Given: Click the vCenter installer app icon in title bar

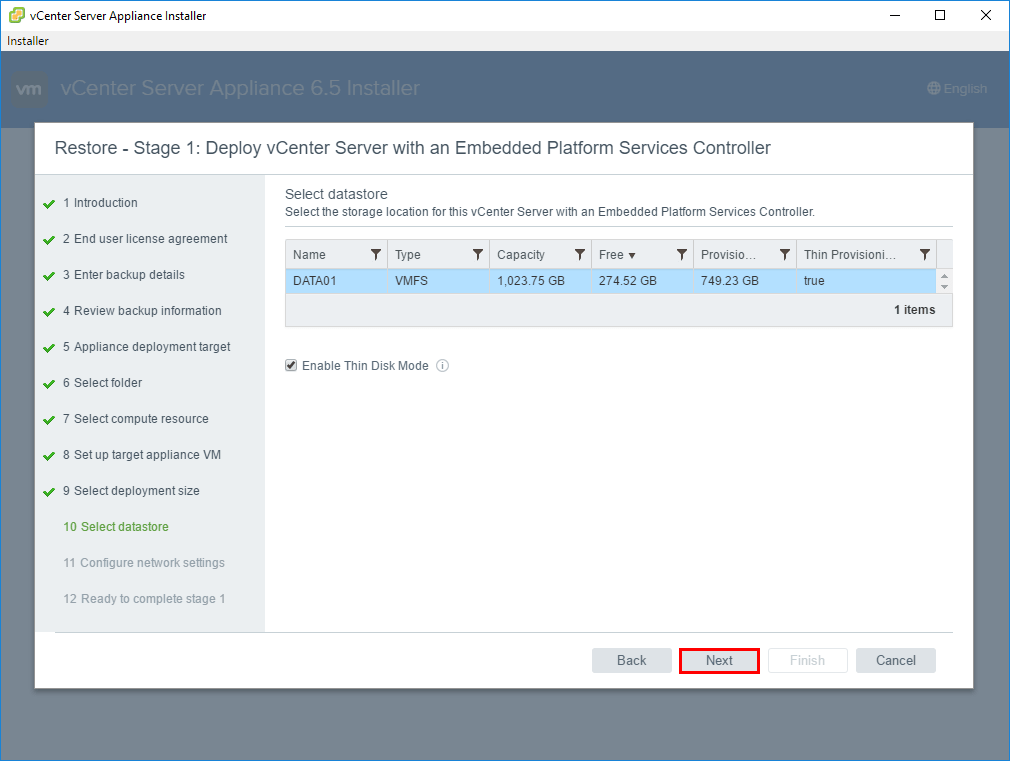Looking at the screenshot, I should point(17,15).
